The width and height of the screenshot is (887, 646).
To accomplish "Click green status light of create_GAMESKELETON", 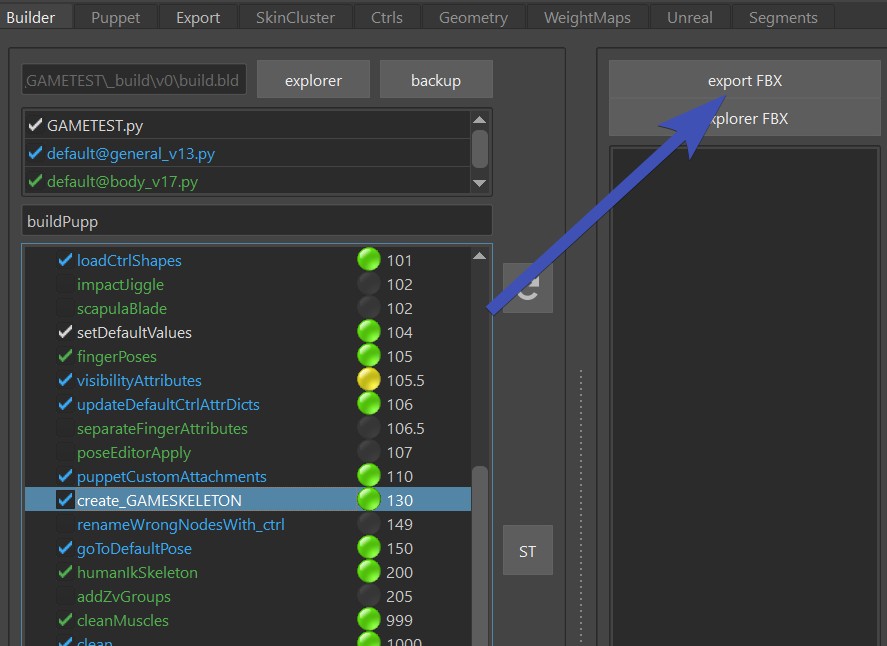I will click(x=369, y=500).
